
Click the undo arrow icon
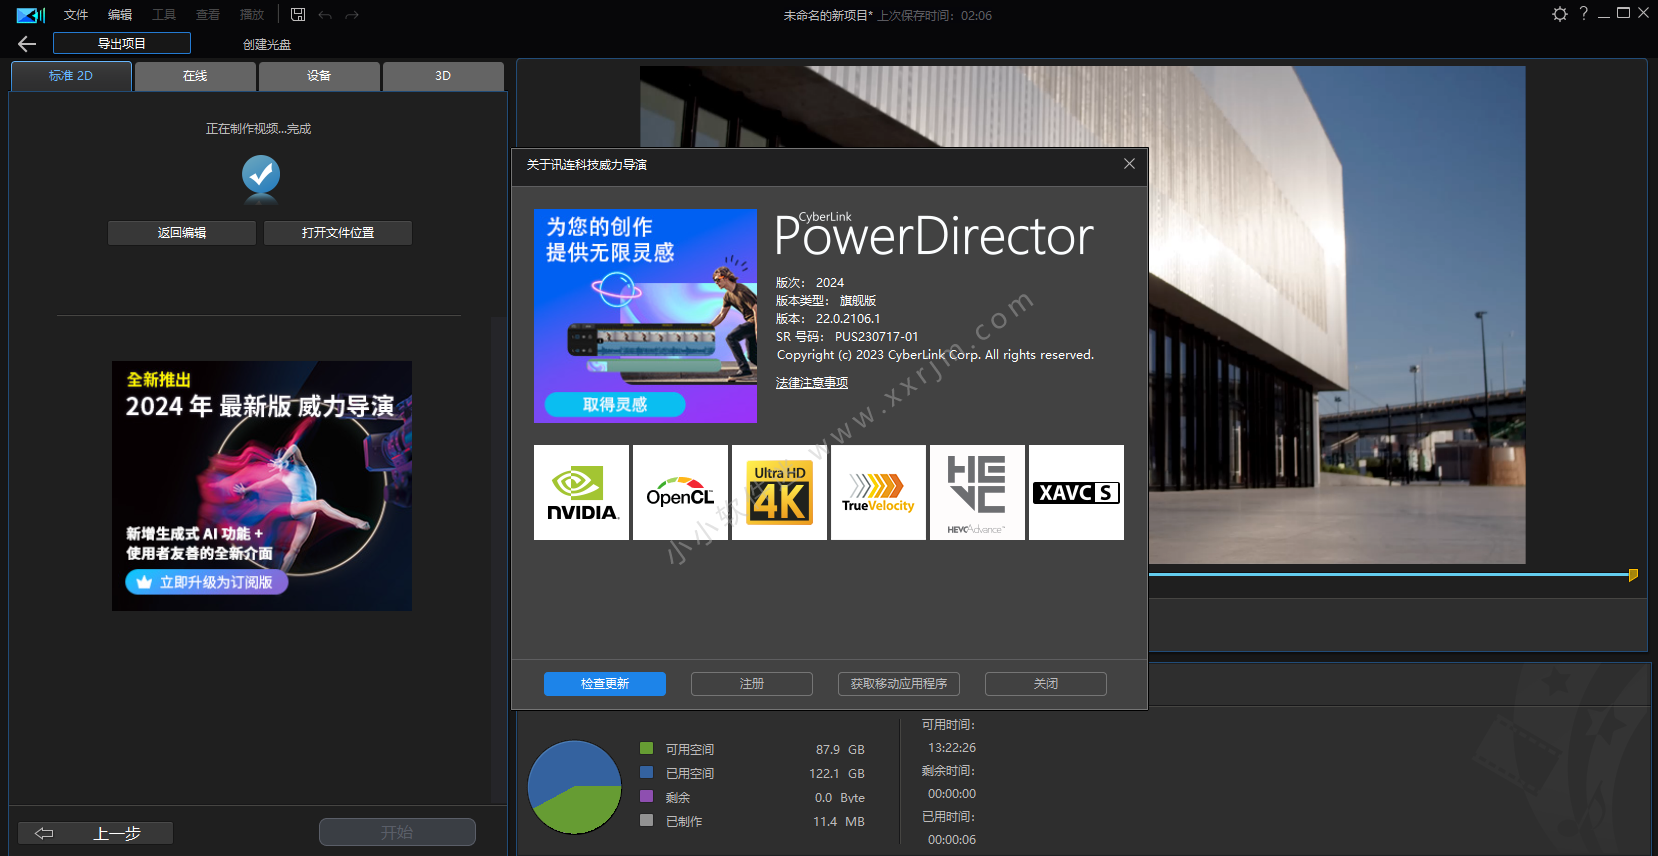tap(325, 15)
